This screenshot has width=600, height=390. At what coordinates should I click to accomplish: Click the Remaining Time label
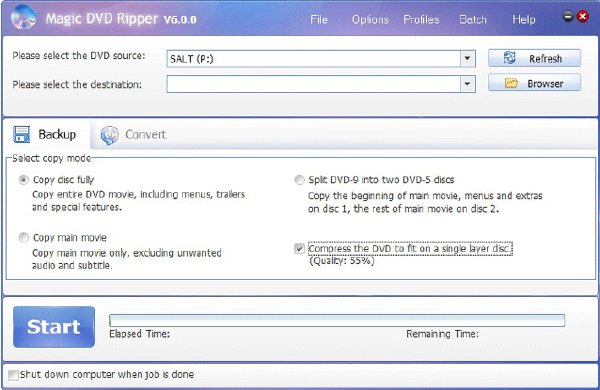pyautogui.click(x=442, y=334)
